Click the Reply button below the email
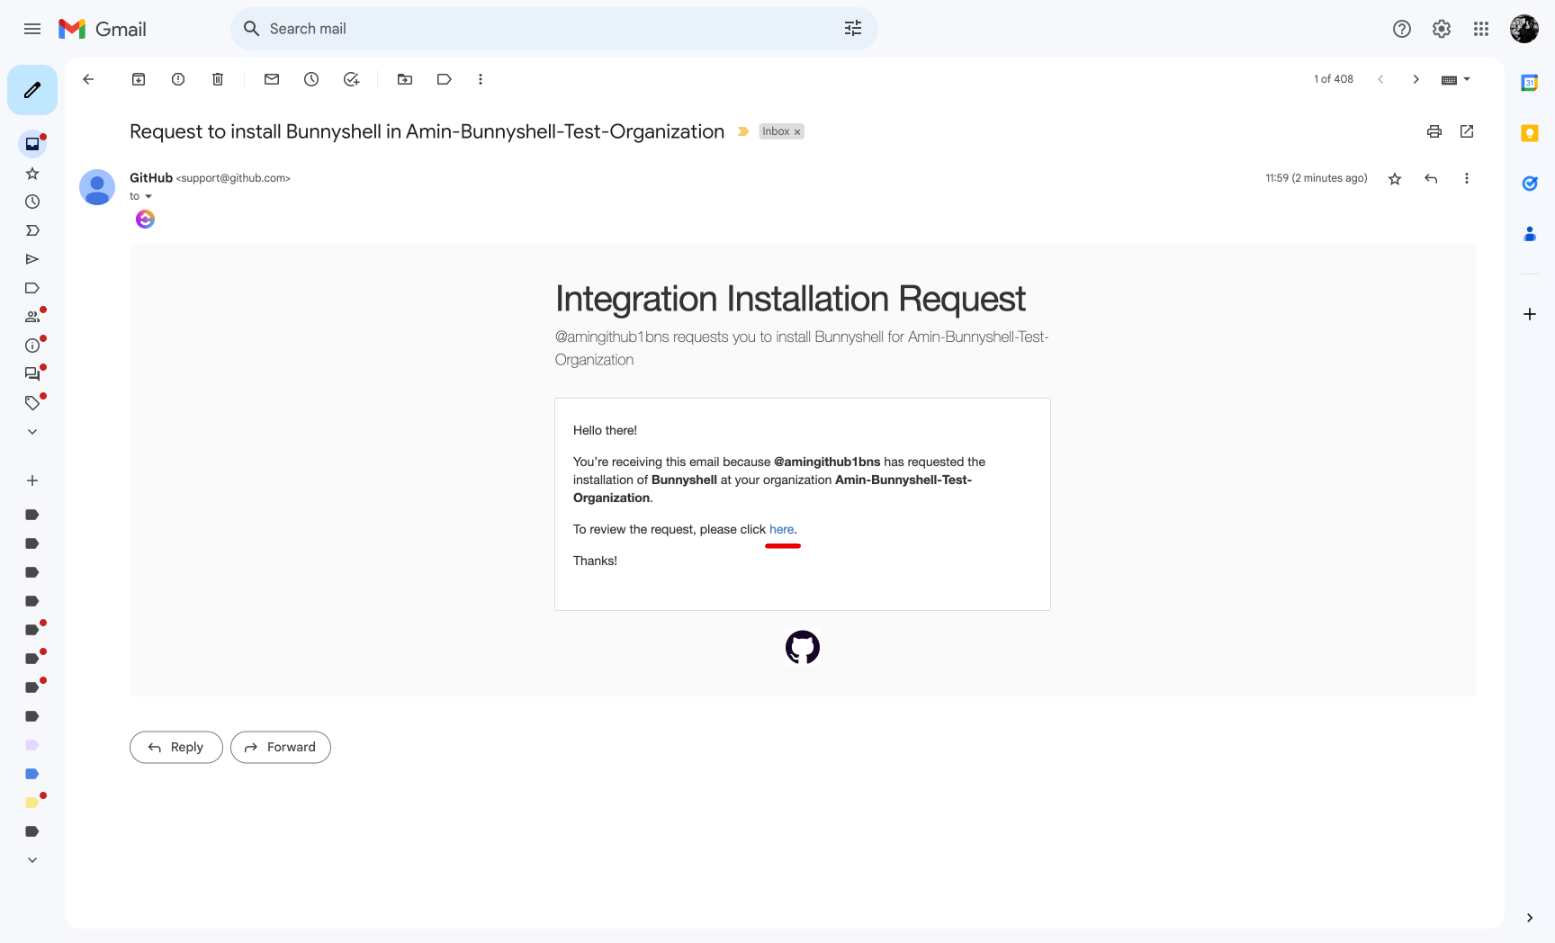Viewport: 1555px width, 943px height. pos(176,747)
